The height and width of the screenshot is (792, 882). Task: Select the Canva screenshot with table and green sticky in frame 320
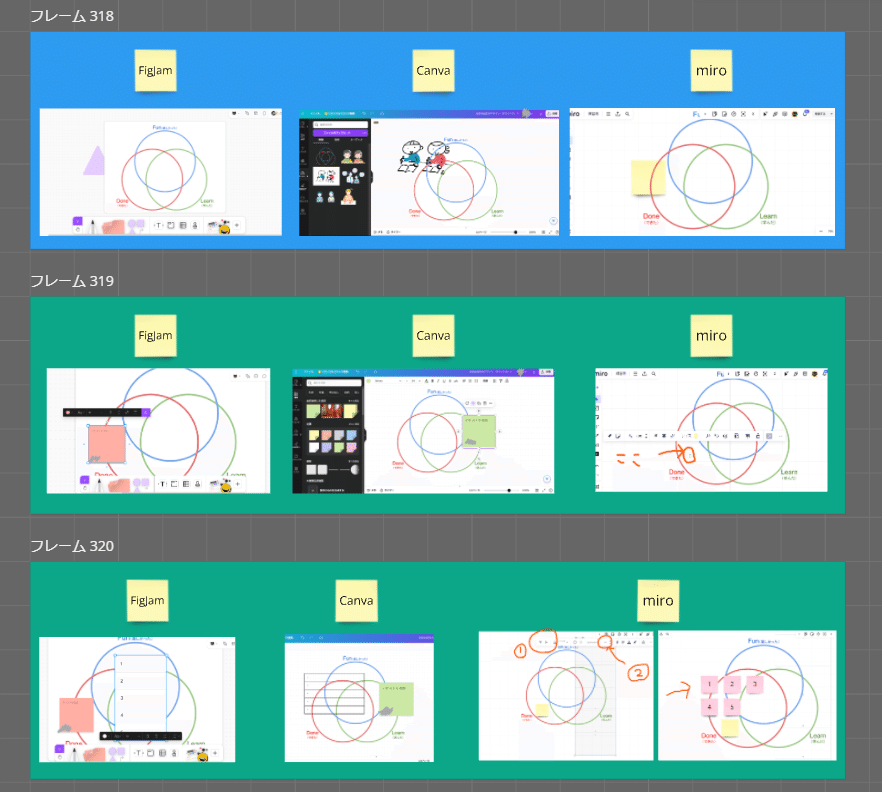point(359,698)
